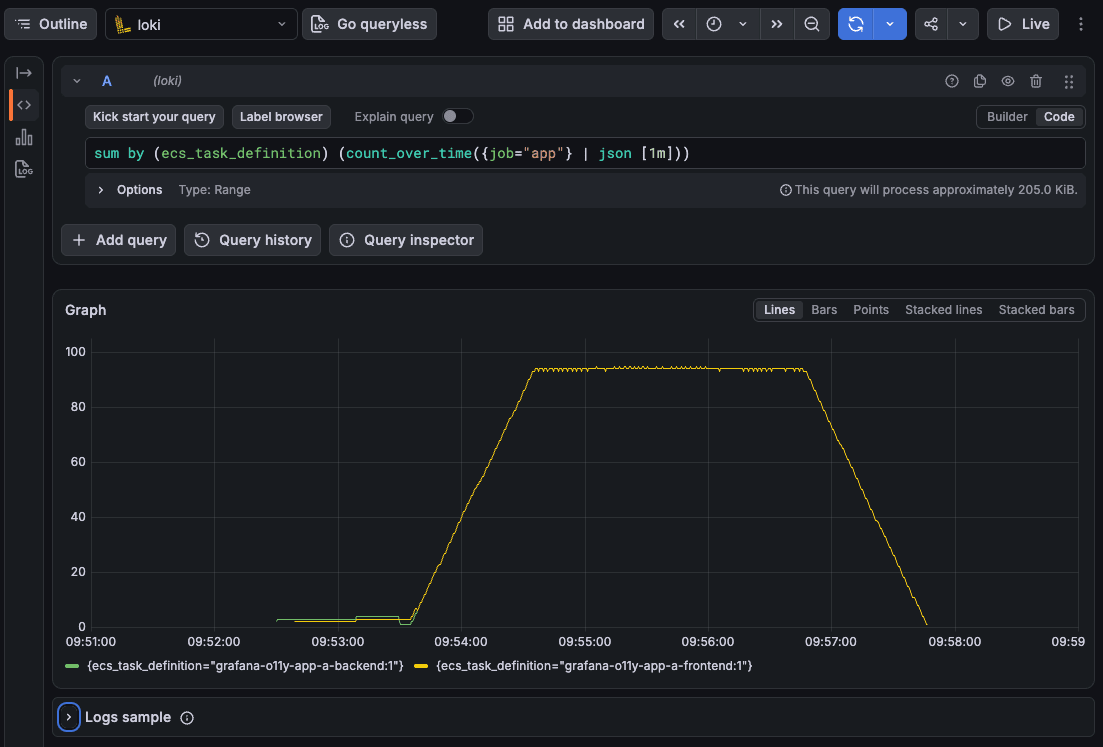The image size is (1103, 747).
Task: Click 09:55:00 axis label
Action: coord(585,641)
